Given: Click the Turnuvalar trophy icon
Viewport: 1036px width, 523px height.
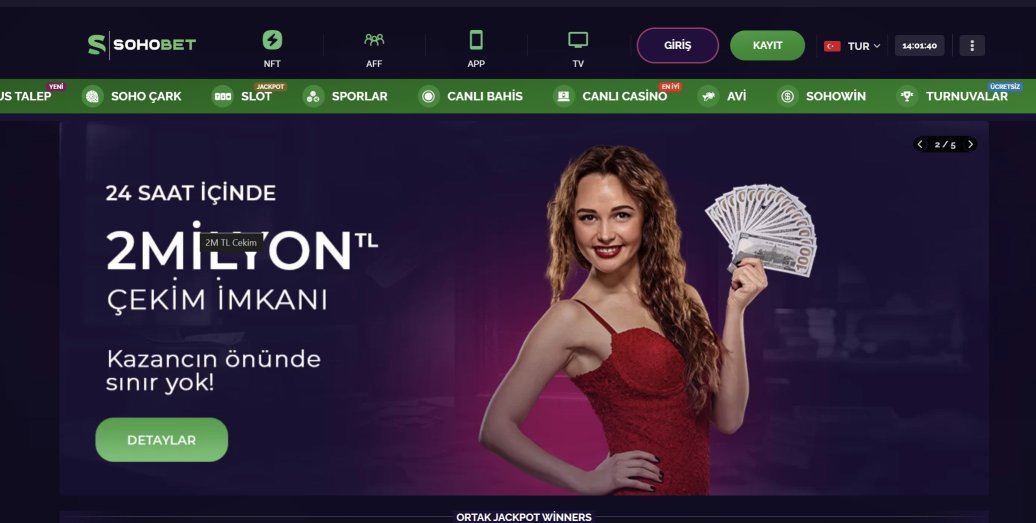Looking at the screenshot, I should tap(906, 96).
